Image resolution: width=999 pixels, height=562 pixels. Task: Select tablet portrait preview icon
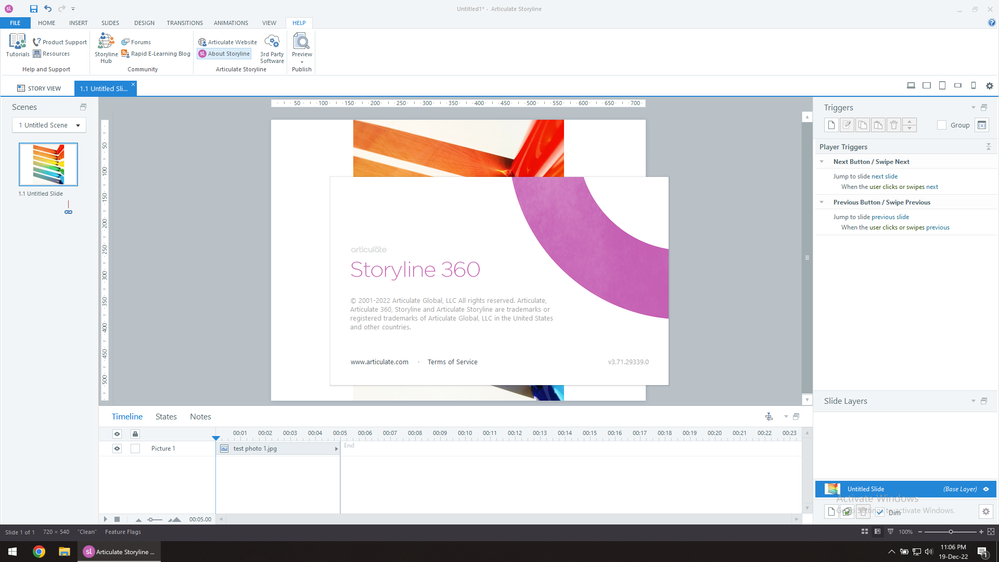(x=942, y=85)
